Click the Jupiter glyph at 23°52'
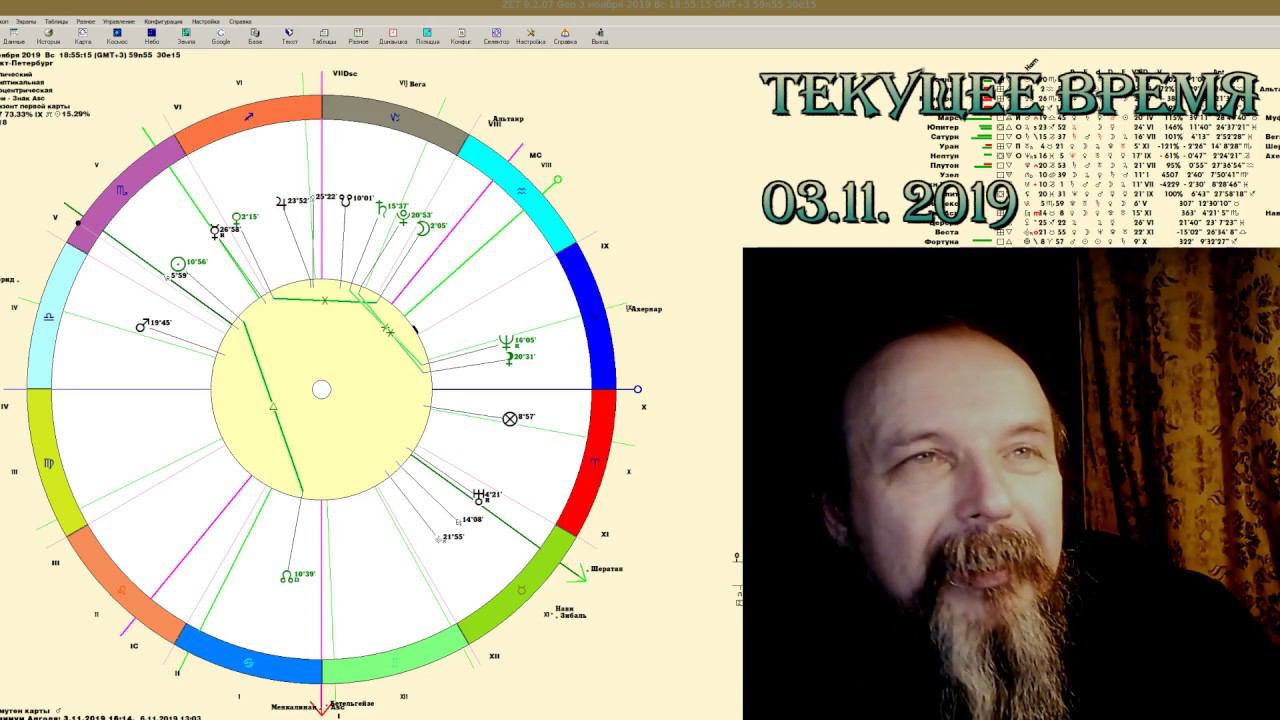This screenshot has height=720, width=1280. tap(282, 201)
